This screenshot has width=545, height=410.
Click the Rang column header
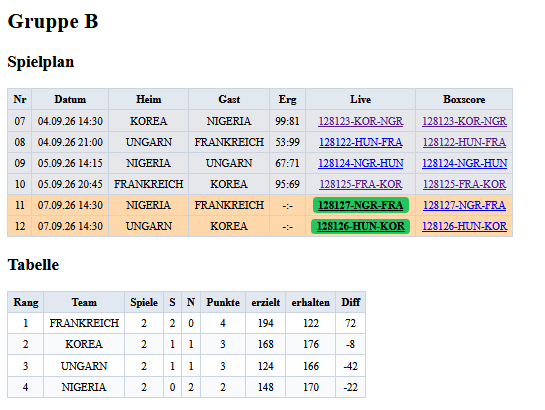[x=26, y=302]
